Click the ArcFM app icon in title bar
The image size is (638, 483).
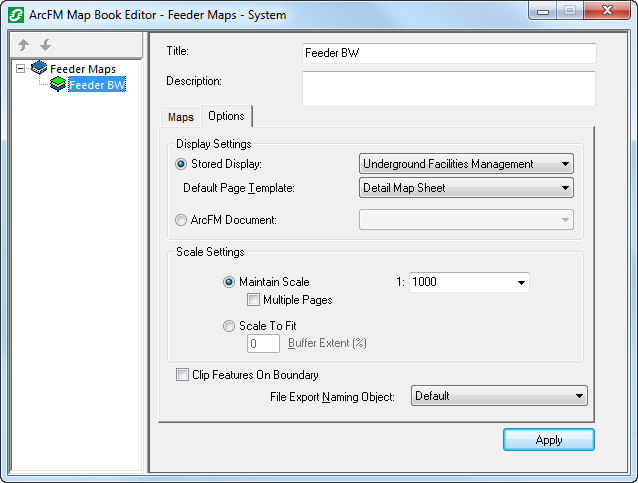click(x=15, y=15)
